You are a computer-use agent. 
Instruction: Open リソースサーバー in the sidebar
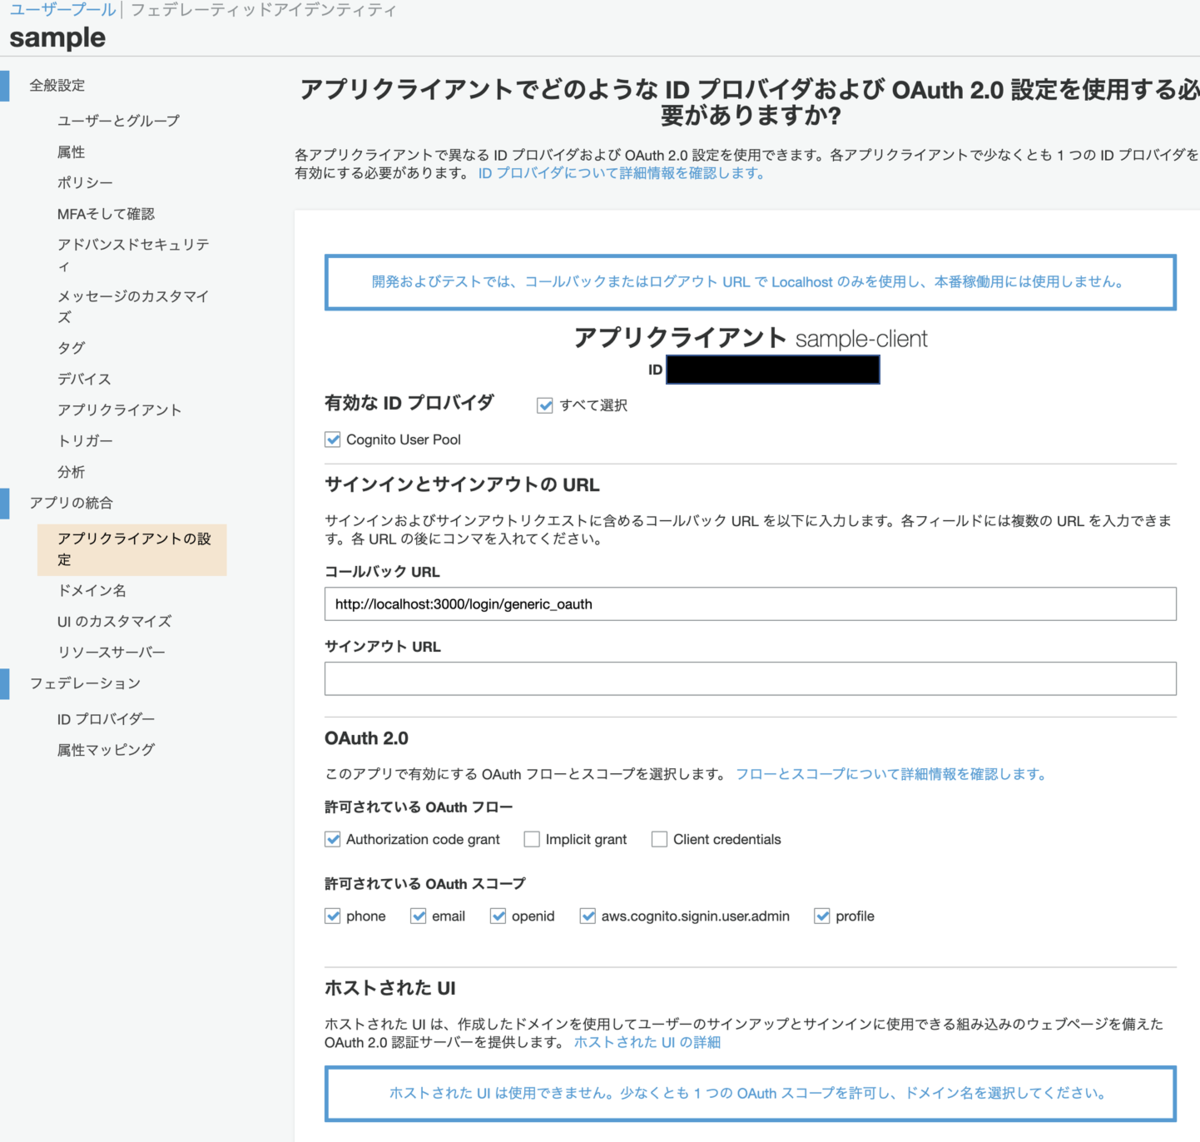tap(111, 652)
